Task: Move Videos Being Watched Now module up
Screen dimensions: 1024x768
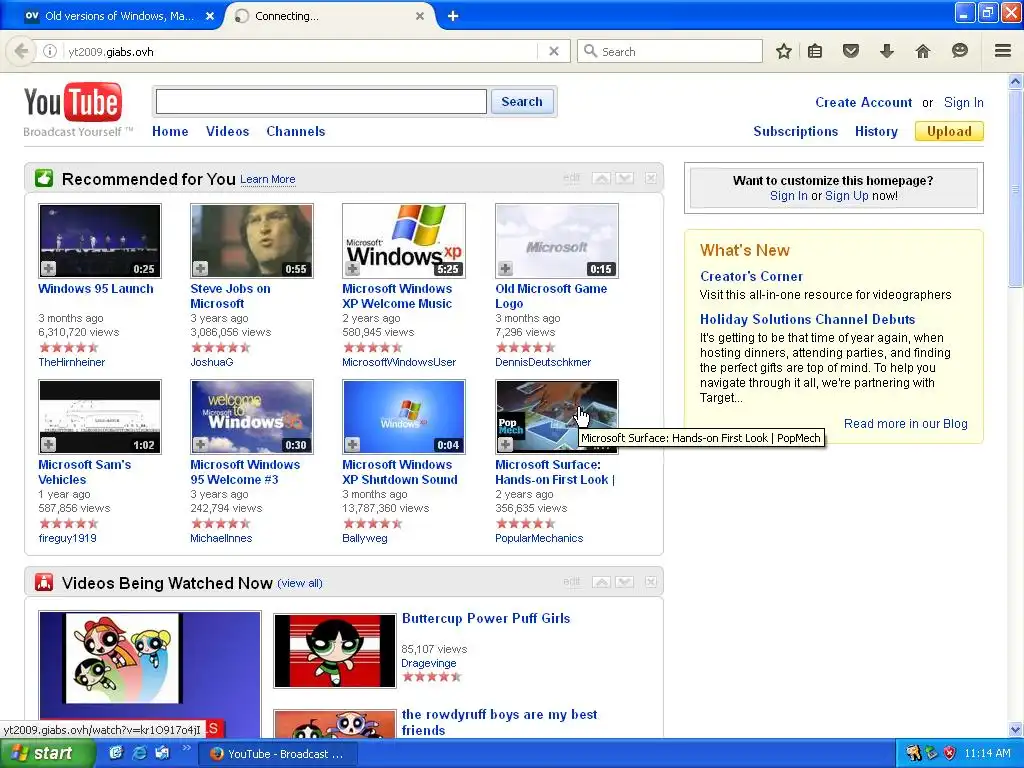Action: (601, 582)
